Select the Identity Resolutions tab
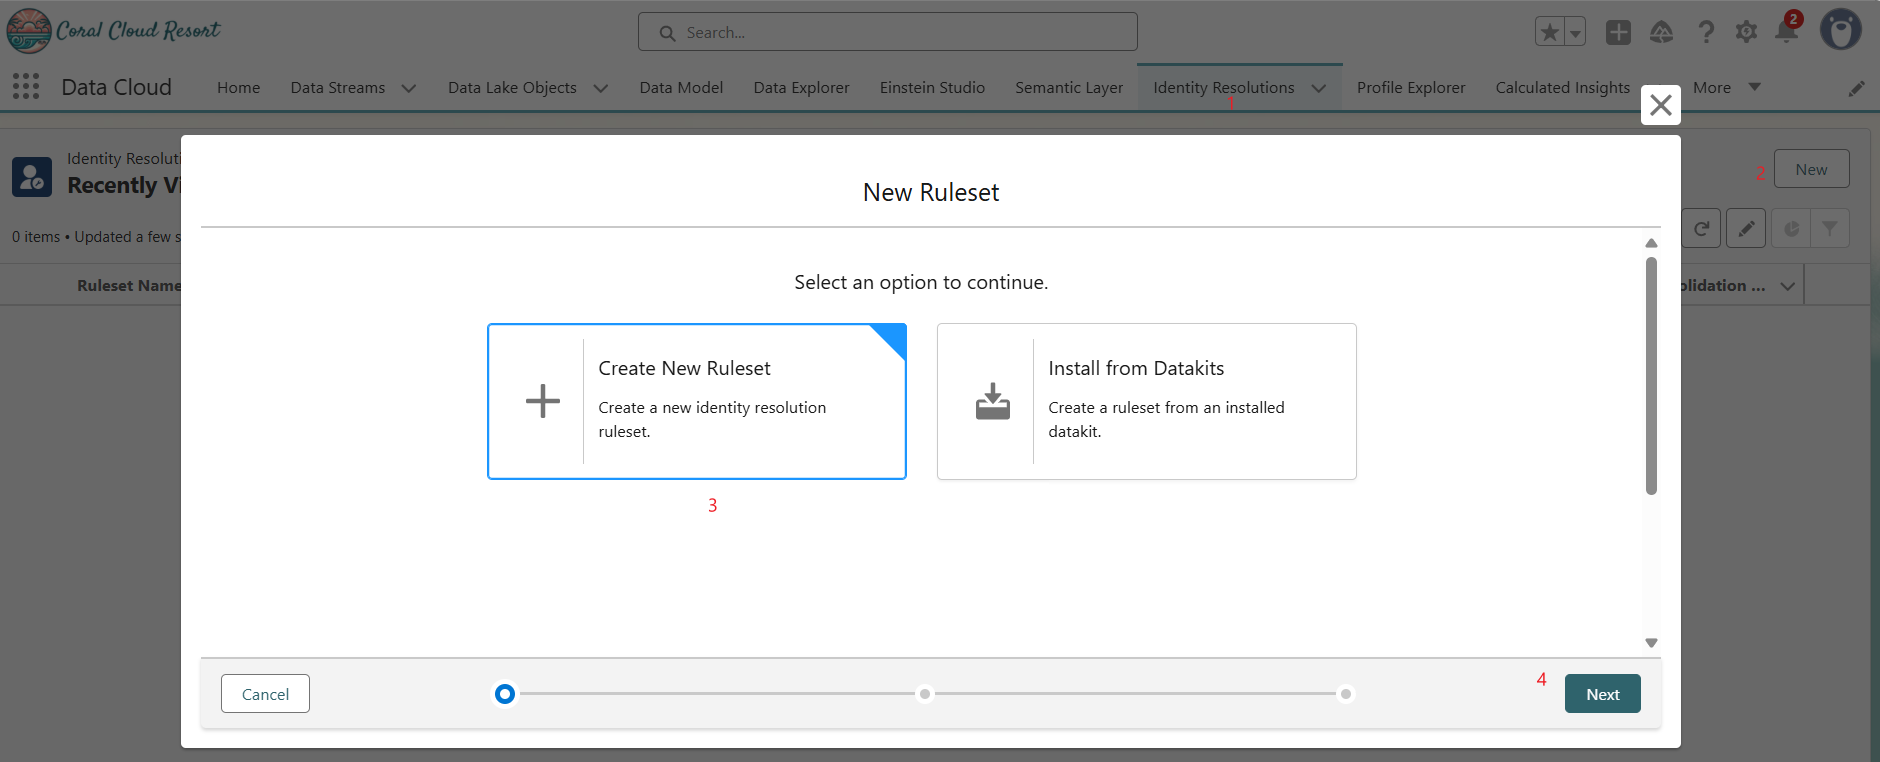 click(x=1224, y=87)
